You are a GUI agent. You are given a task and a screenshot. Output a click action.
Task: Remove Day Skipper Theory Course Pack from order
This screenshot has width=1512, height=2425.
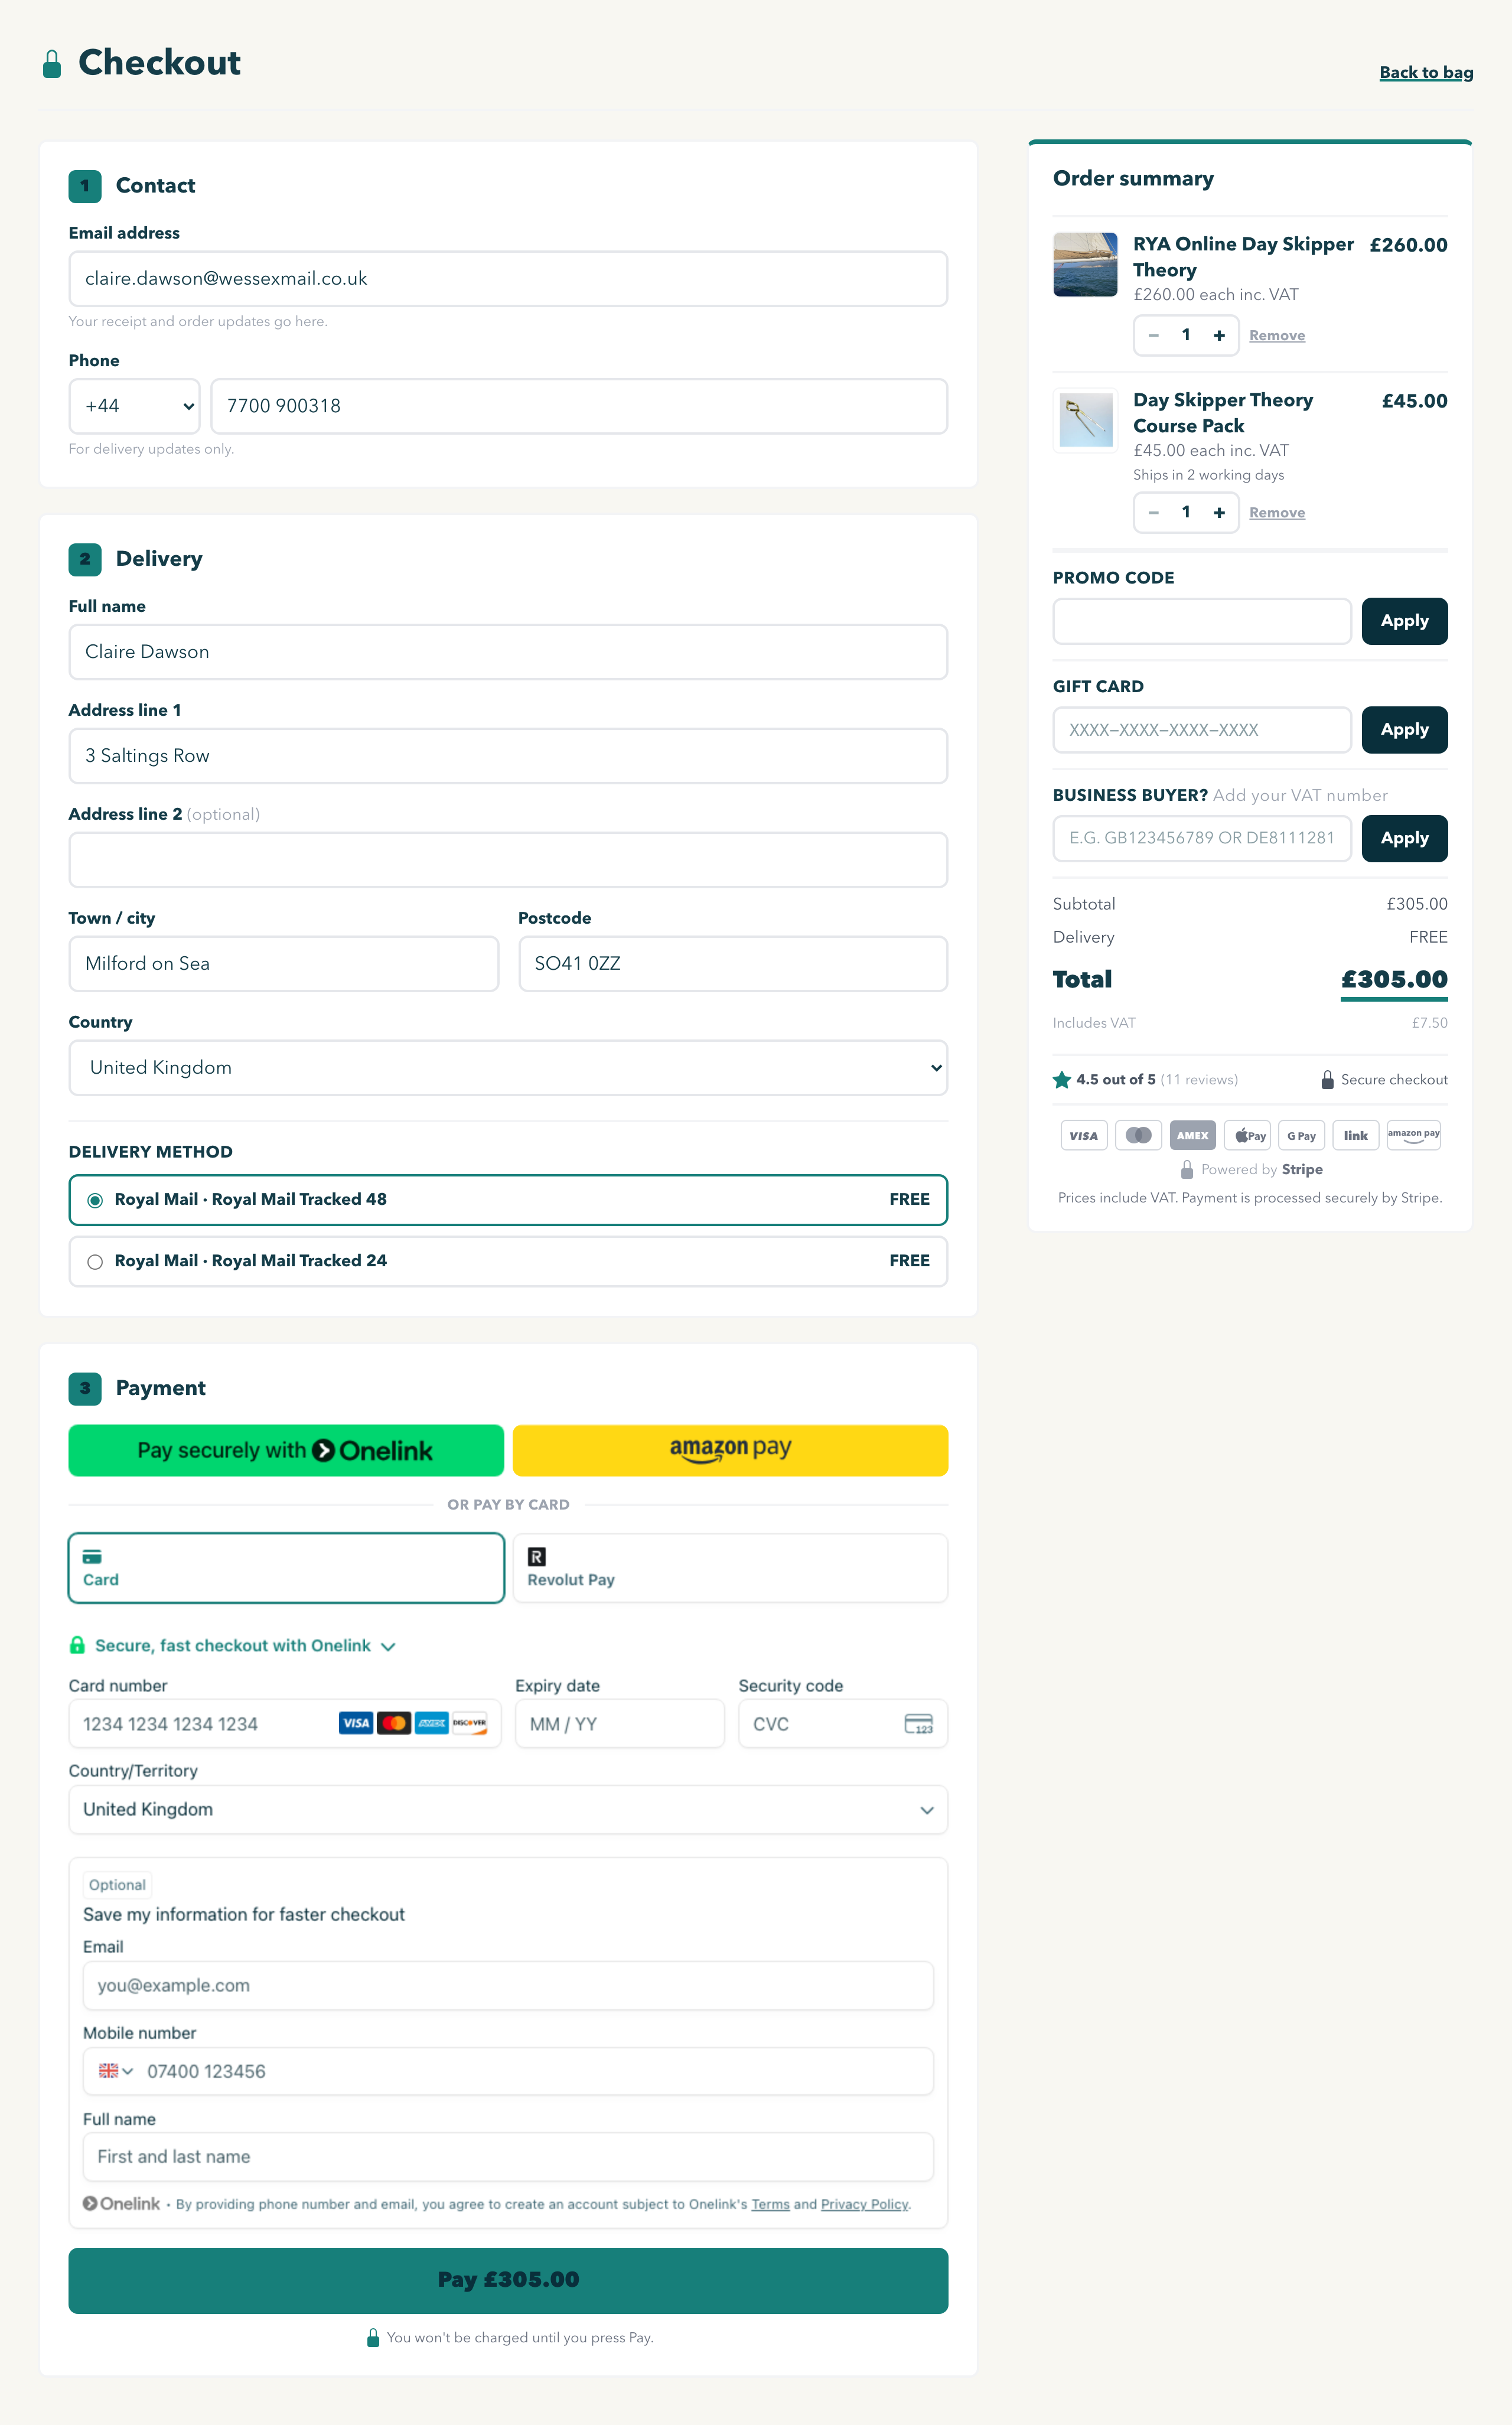click(1277, 513)
